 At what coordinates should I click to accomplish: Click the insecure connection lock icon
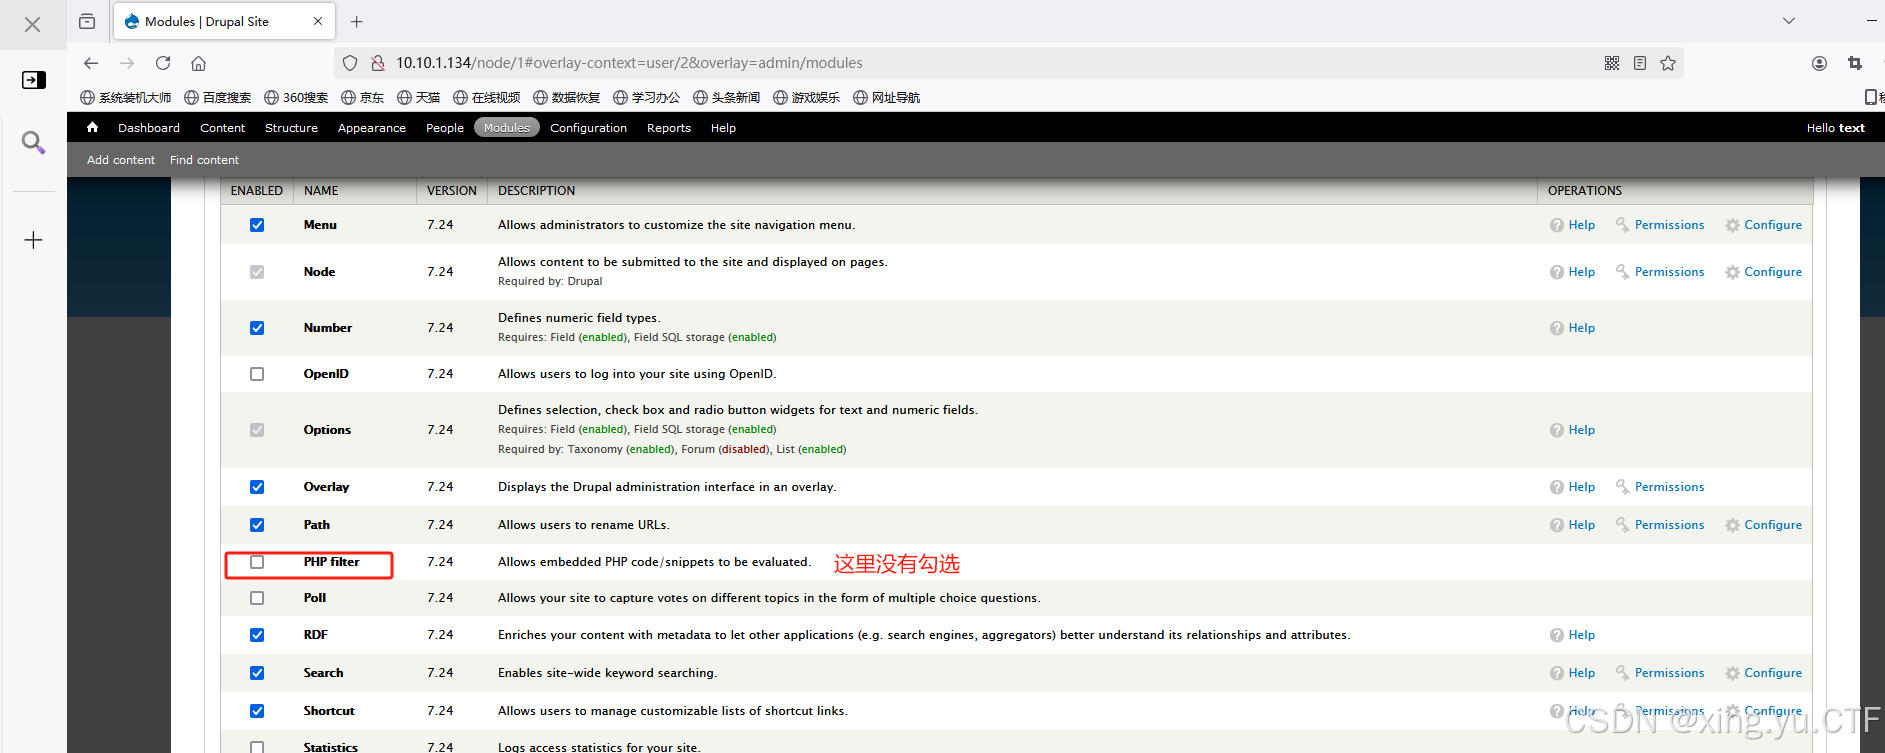click(378, 63)
